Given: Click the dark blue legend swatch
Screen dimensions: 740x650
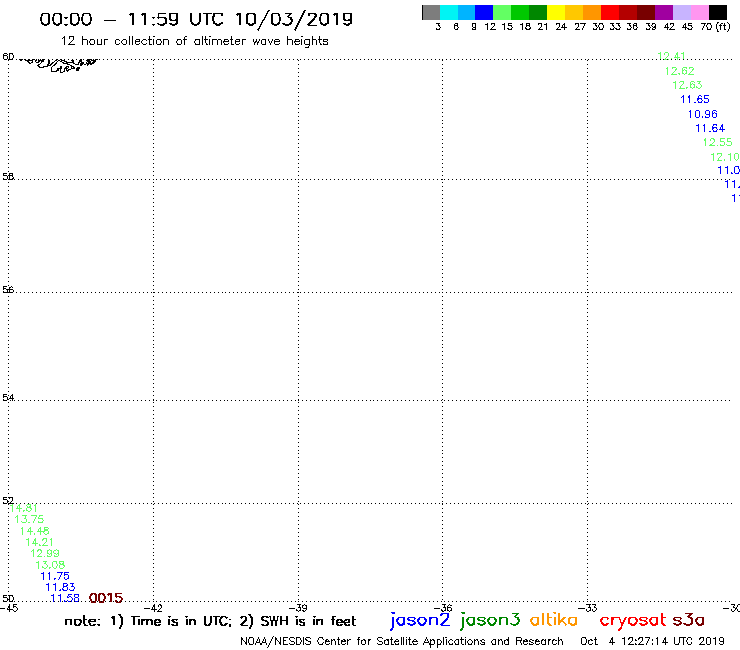Looking at the screenshot, I should pos(484,12).
